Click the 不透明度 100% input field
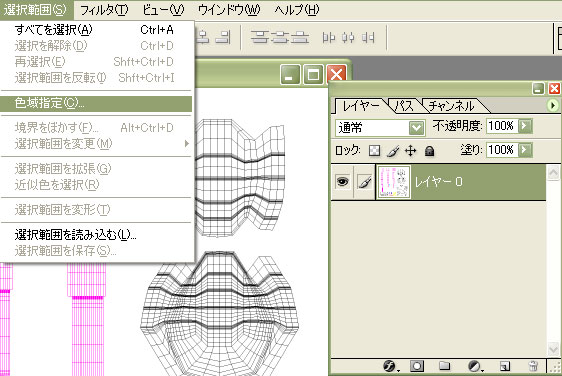The width and height of the screenshot is (562, 376). (502, 126)
